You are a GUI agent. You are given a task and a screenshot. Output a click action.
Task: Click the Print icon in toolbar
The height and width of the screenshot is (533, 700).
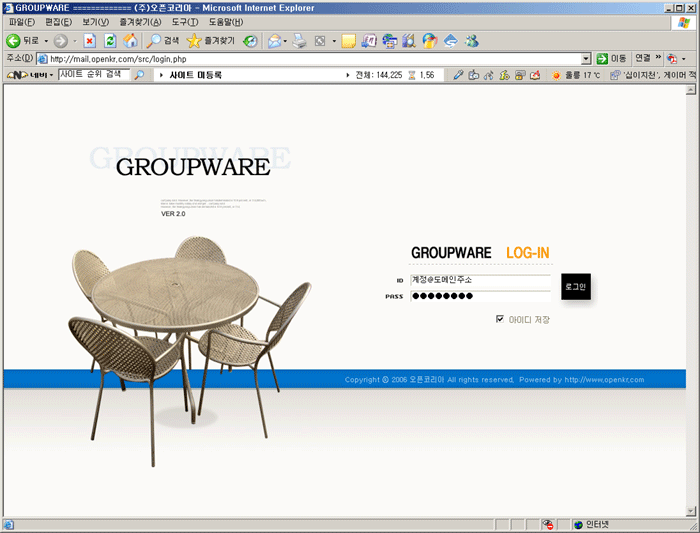coord(299,41)
